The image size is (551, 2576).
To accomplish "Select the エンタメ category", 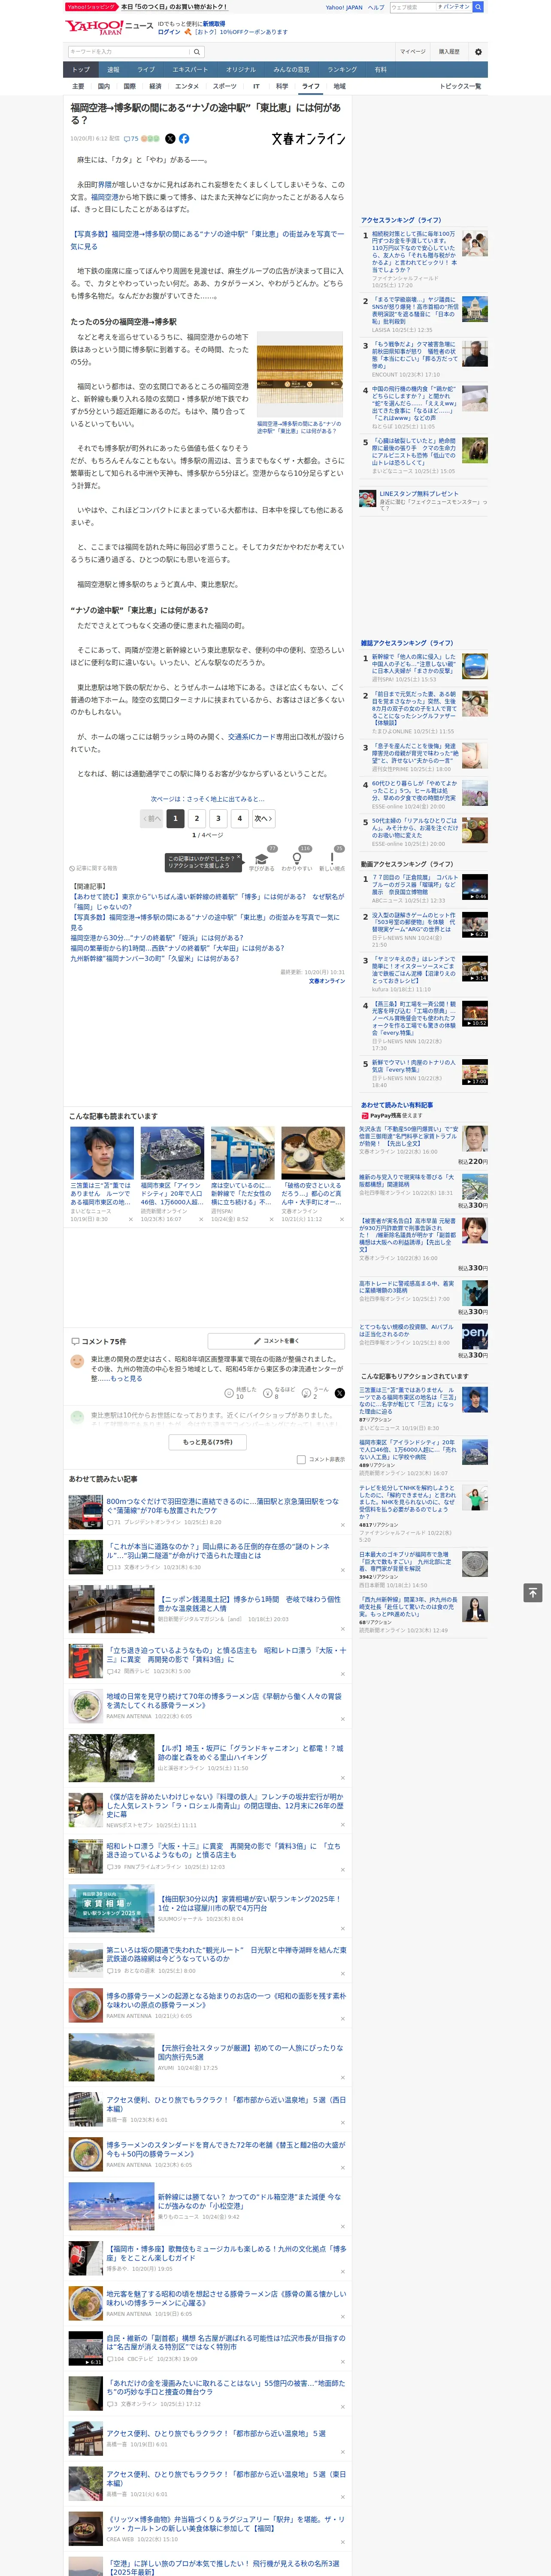I will coord(187,86).
